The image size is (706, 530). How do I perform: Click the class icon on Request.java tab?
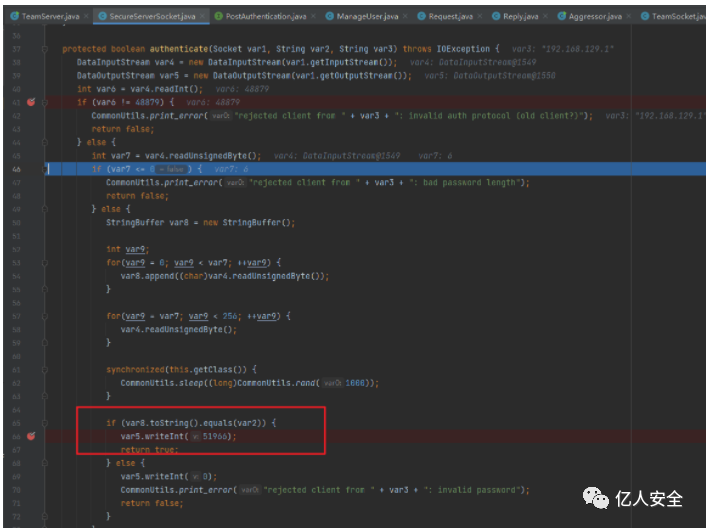click(421, 16)
